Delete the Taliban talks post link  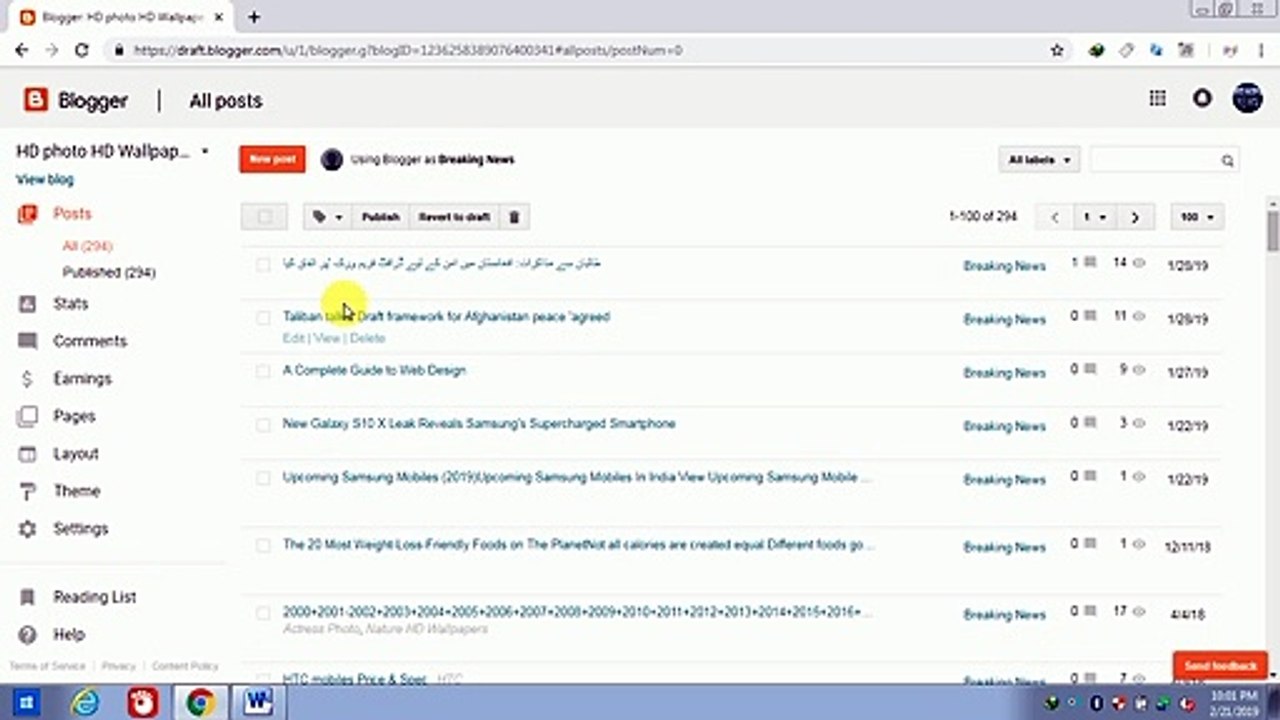(367, 338)
